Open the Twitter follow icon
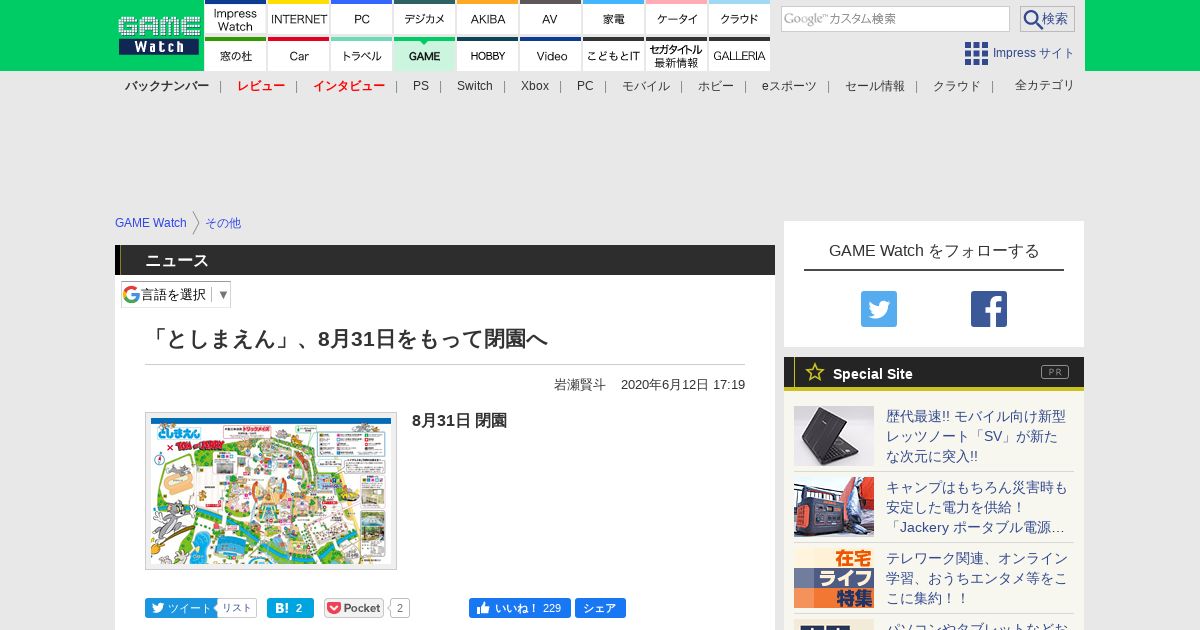The image size is (1200, 630). pyautogui.click(x=879, y=309)
